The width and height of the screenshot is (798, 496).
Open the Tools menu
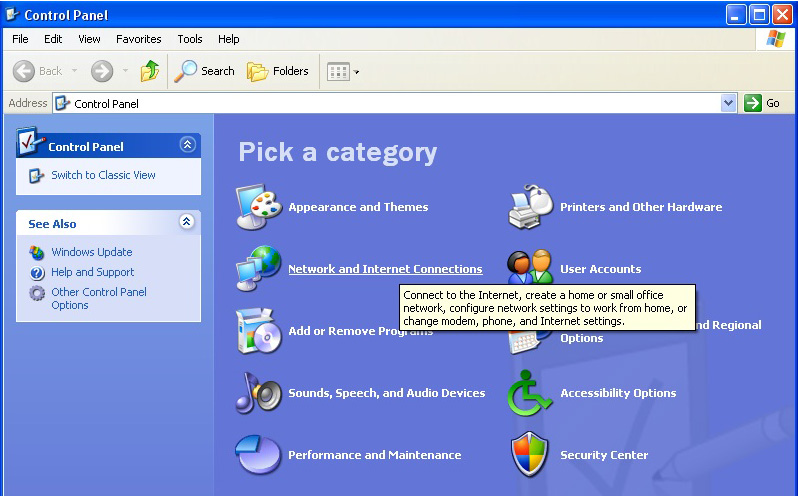tap(190, 39)
